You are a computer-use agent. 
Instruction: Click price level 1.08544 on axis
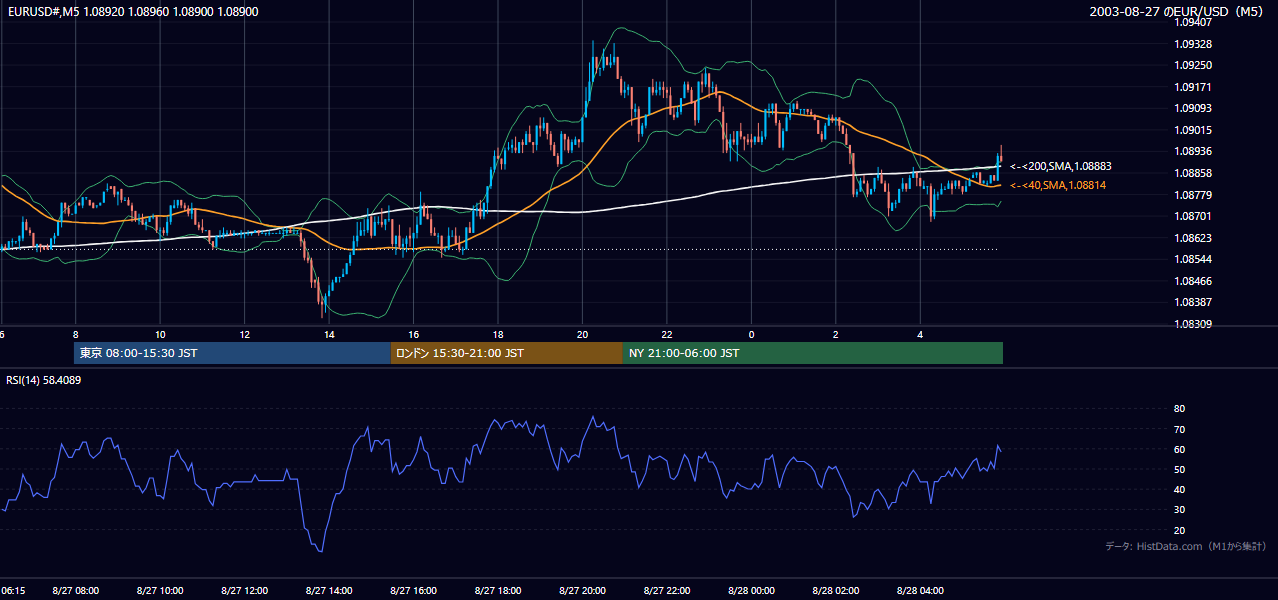click(1192, 259)
